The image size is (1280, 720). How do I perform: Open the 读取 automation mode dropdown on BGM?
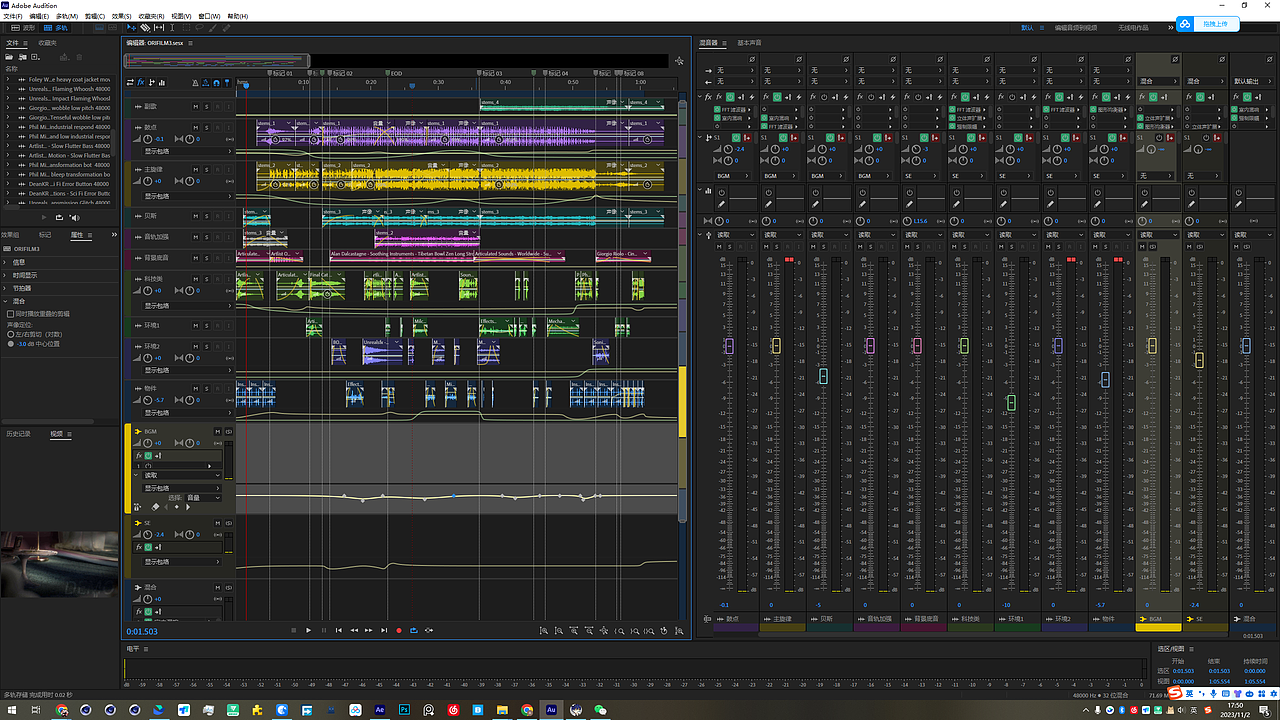(182, 475)
